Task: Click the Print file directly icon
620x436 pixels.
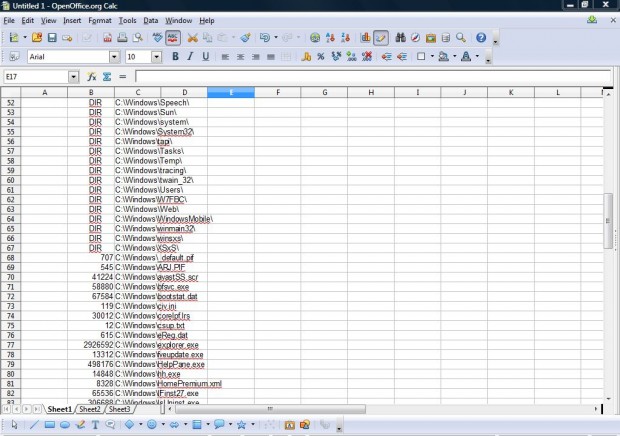Action: pos(122,38)
